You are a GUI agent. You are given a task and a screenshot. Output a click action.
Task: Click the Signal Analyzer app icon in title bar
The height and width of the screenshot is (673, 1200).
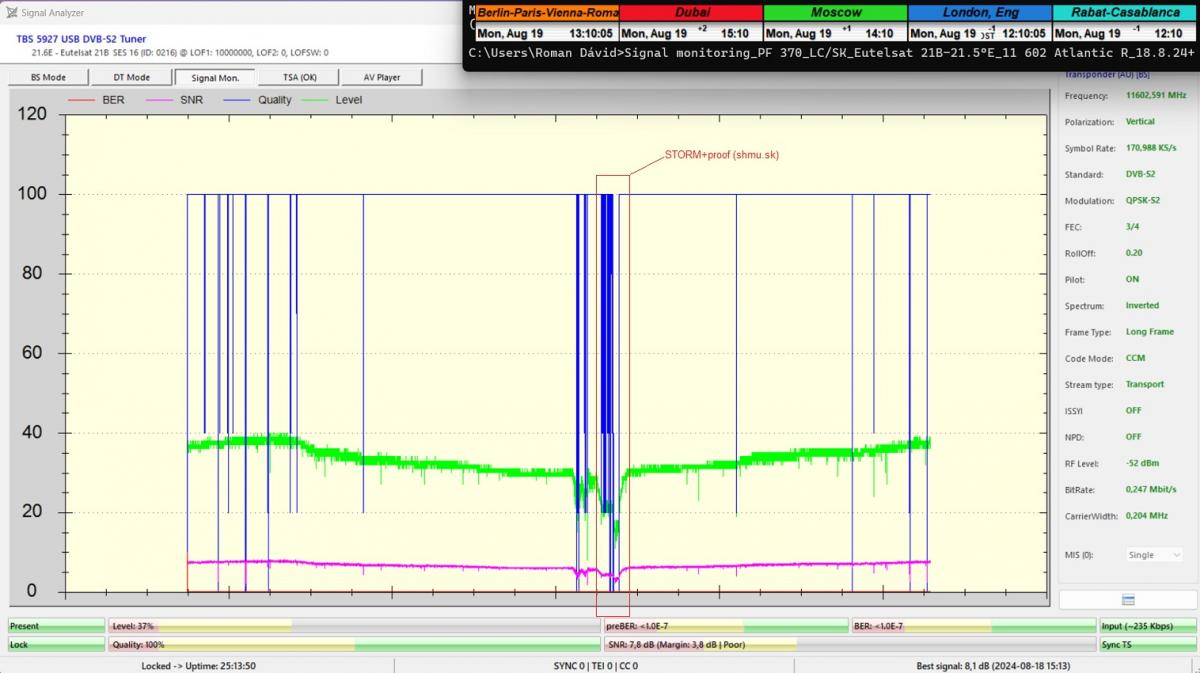pyautogui.click(x=11, y=13)
